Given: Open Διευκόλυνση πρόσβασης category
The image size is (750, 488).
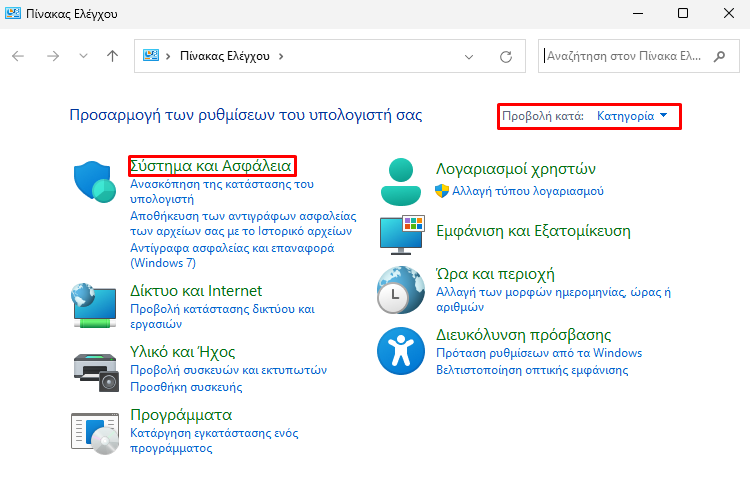Looking at the screenshot, I should coord(524,334).
